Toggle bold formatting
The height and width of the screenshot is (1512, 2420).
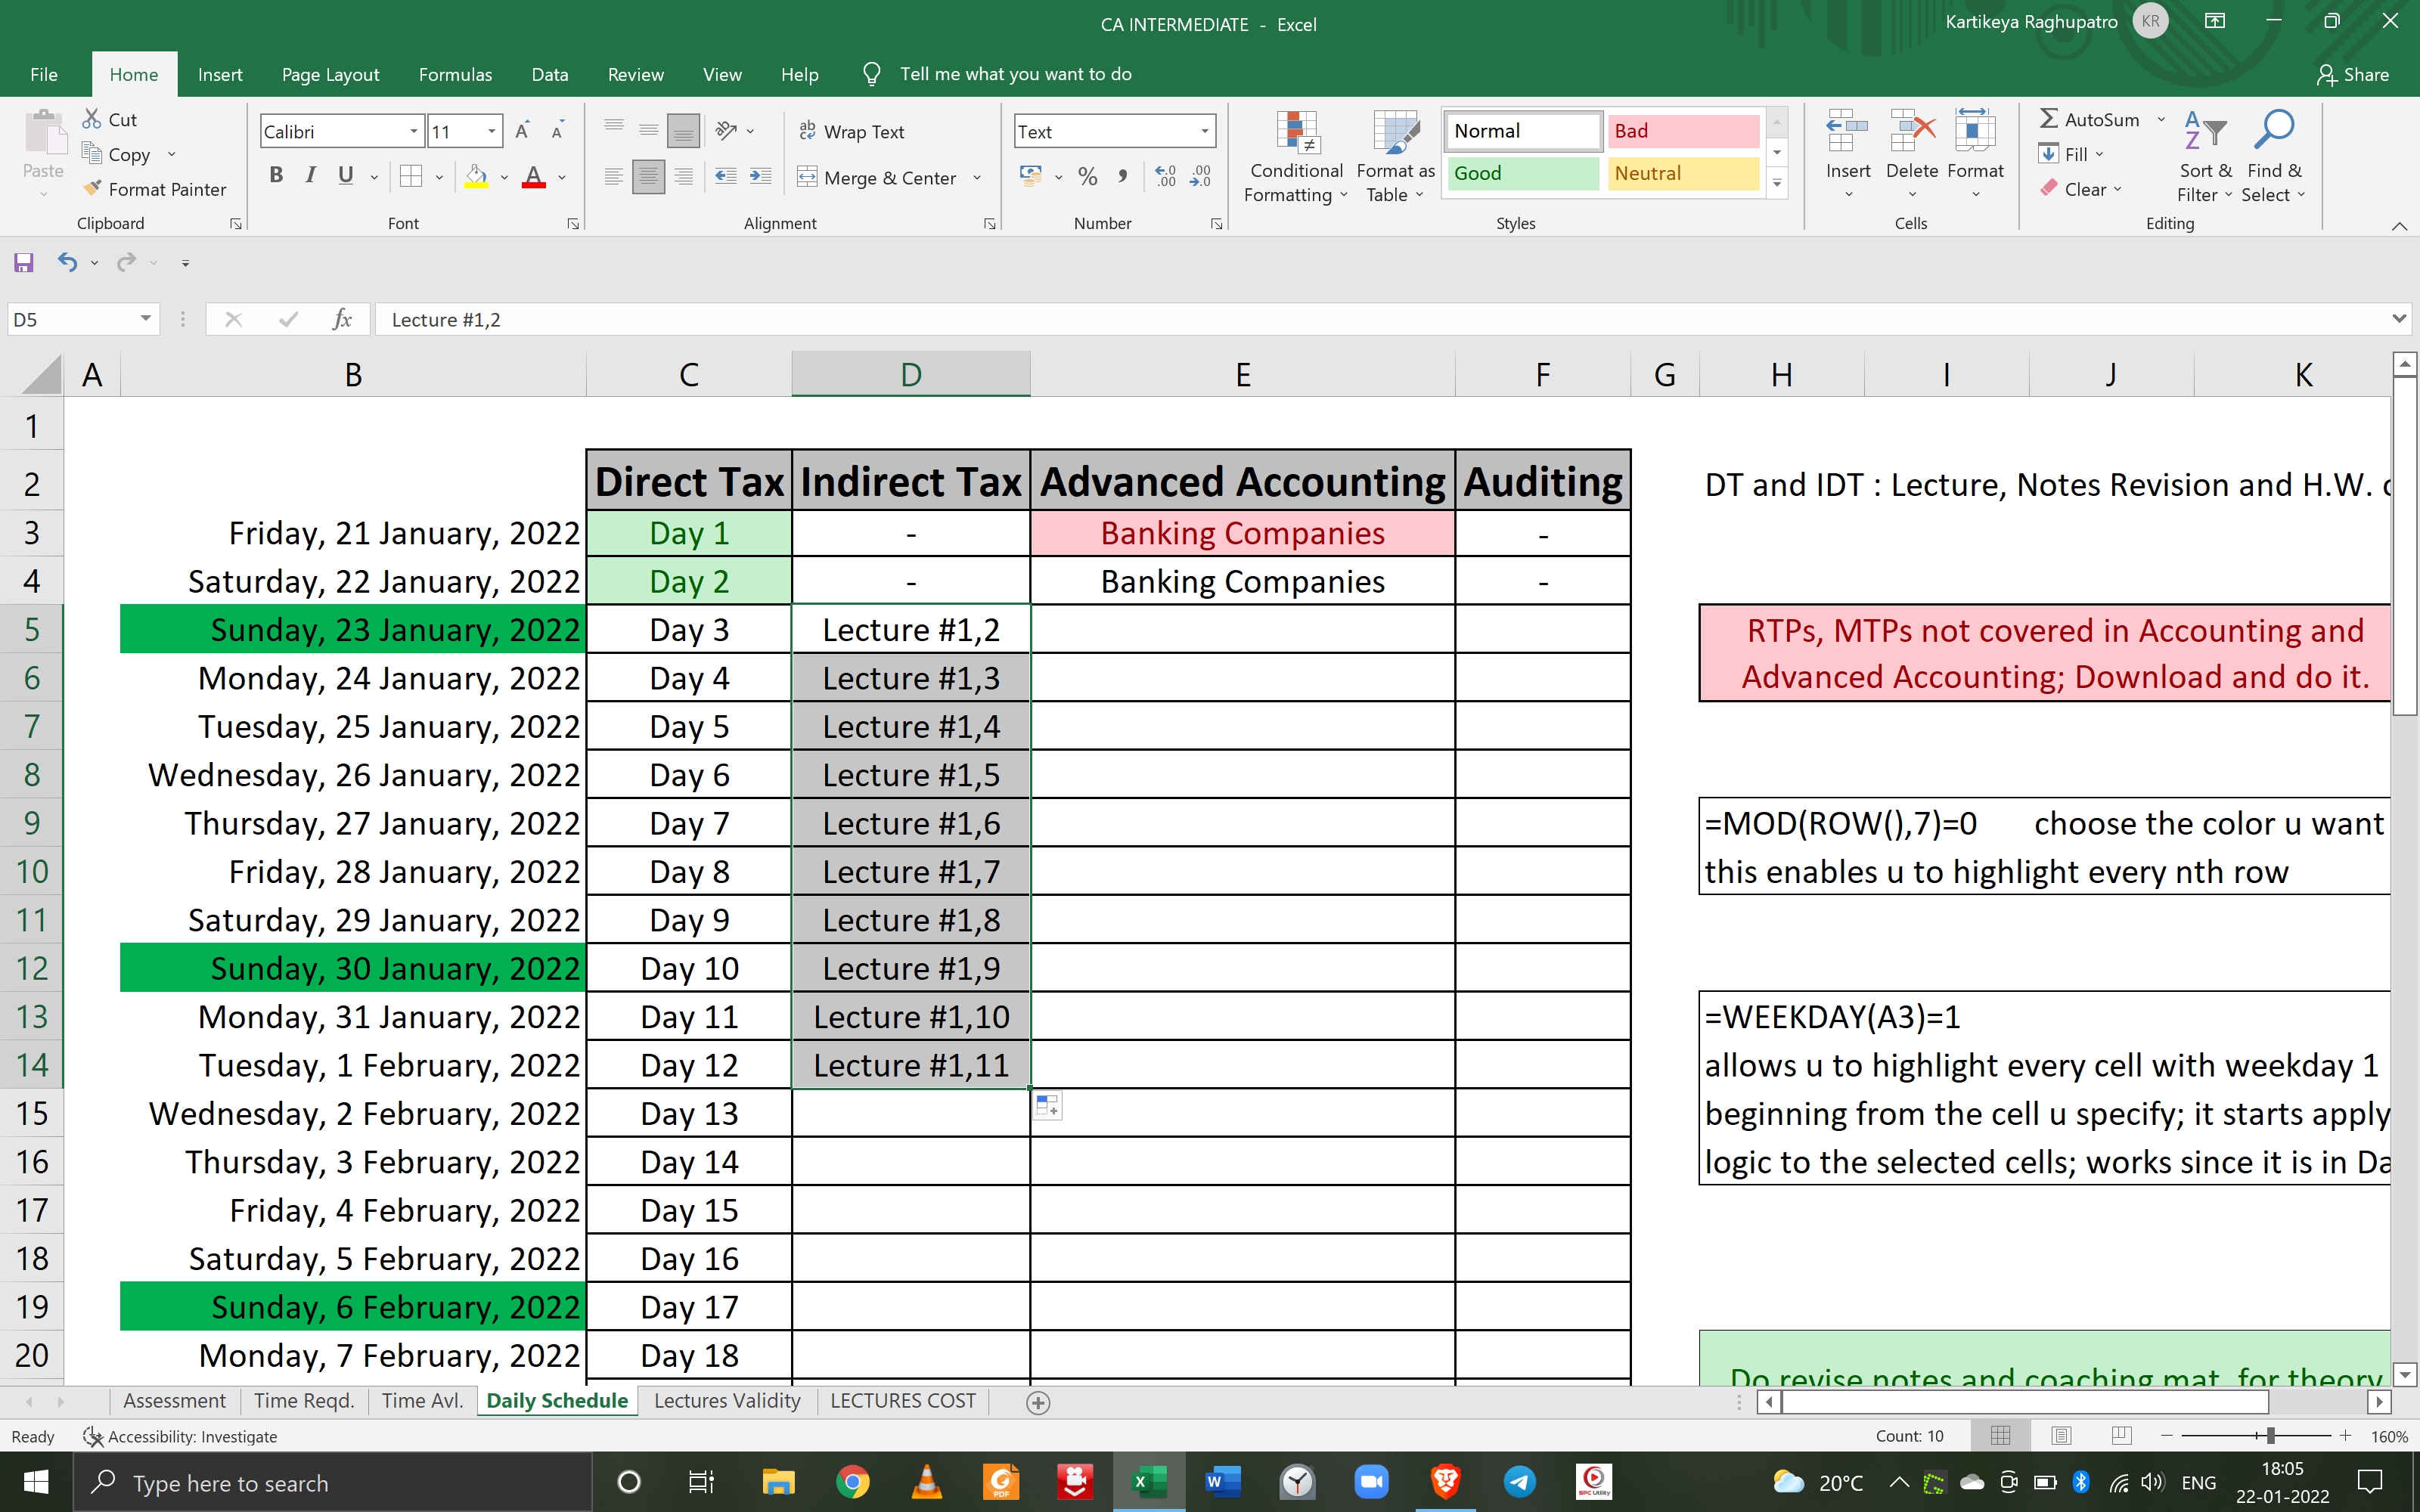click(x=276, y=175)
